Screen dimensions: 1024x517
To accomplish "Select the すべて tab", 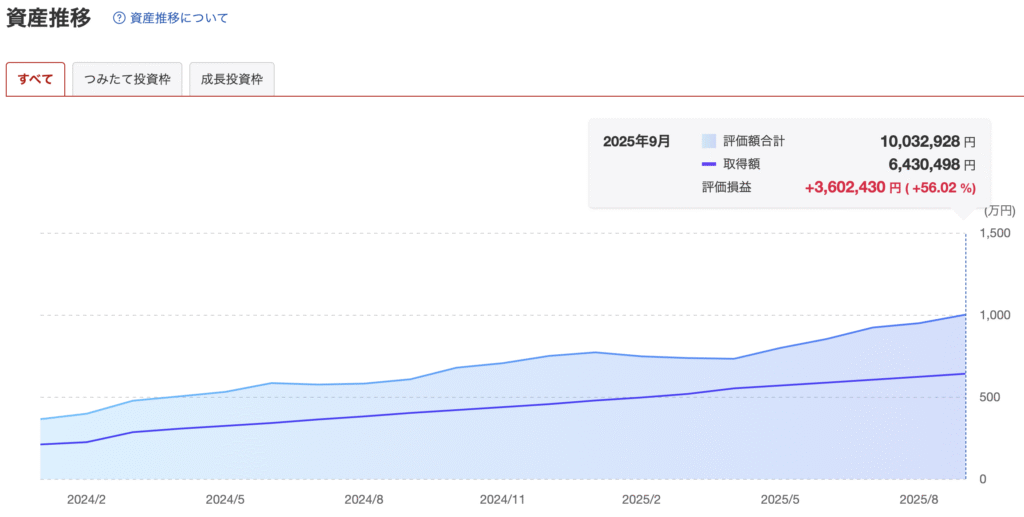I will [36, 79].
